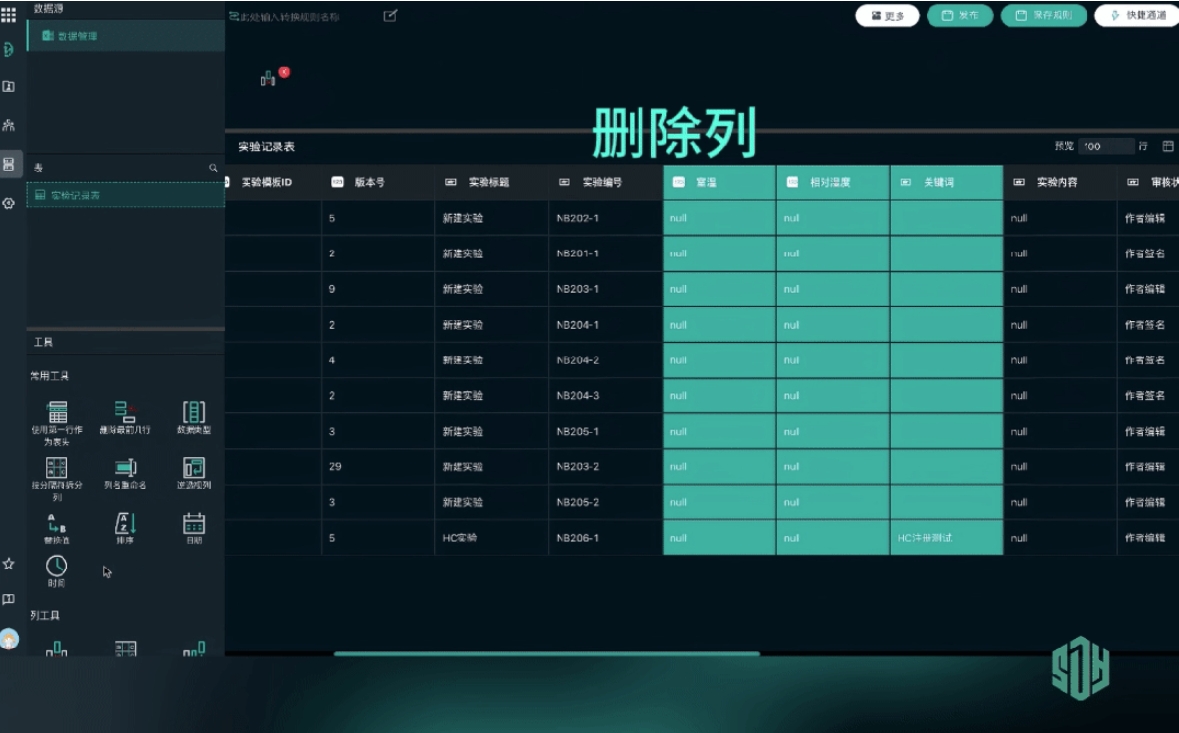The height and width of the screenshot is (733, 1179).
Task: Select the 排序 (sort) tool
Action: tap(125, 526)
